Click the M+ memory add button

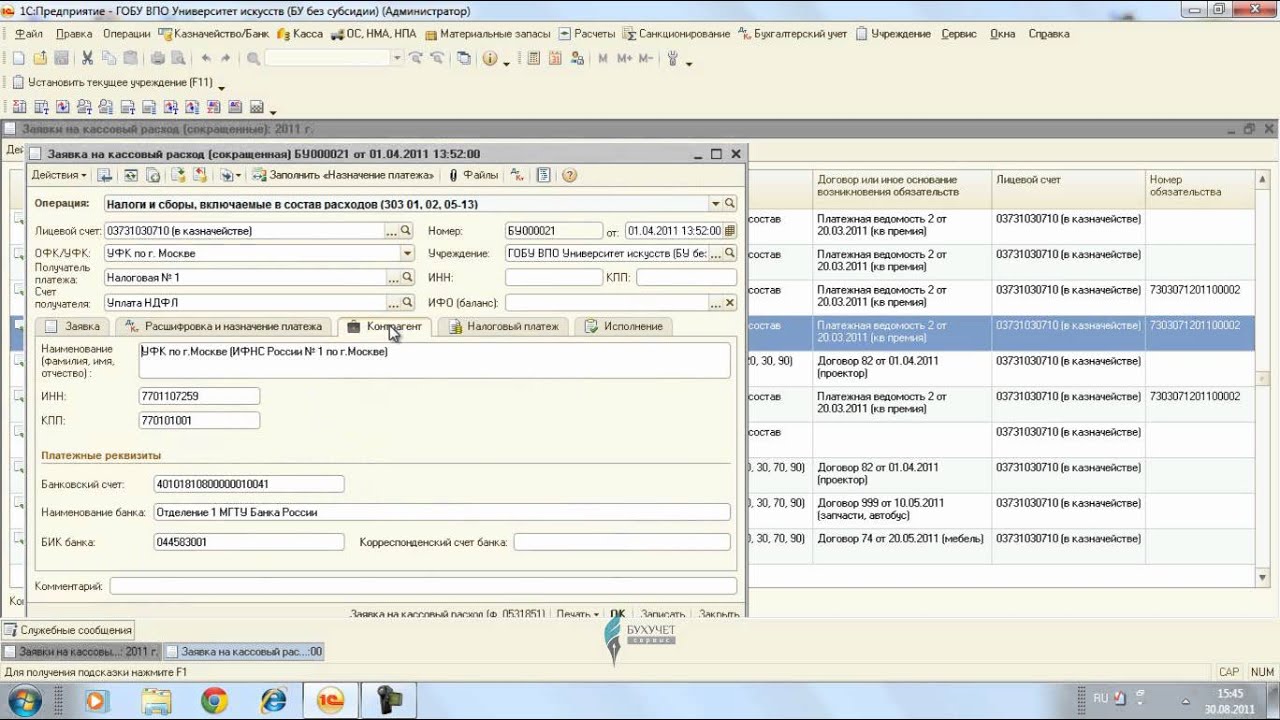[x=624, y=58]
